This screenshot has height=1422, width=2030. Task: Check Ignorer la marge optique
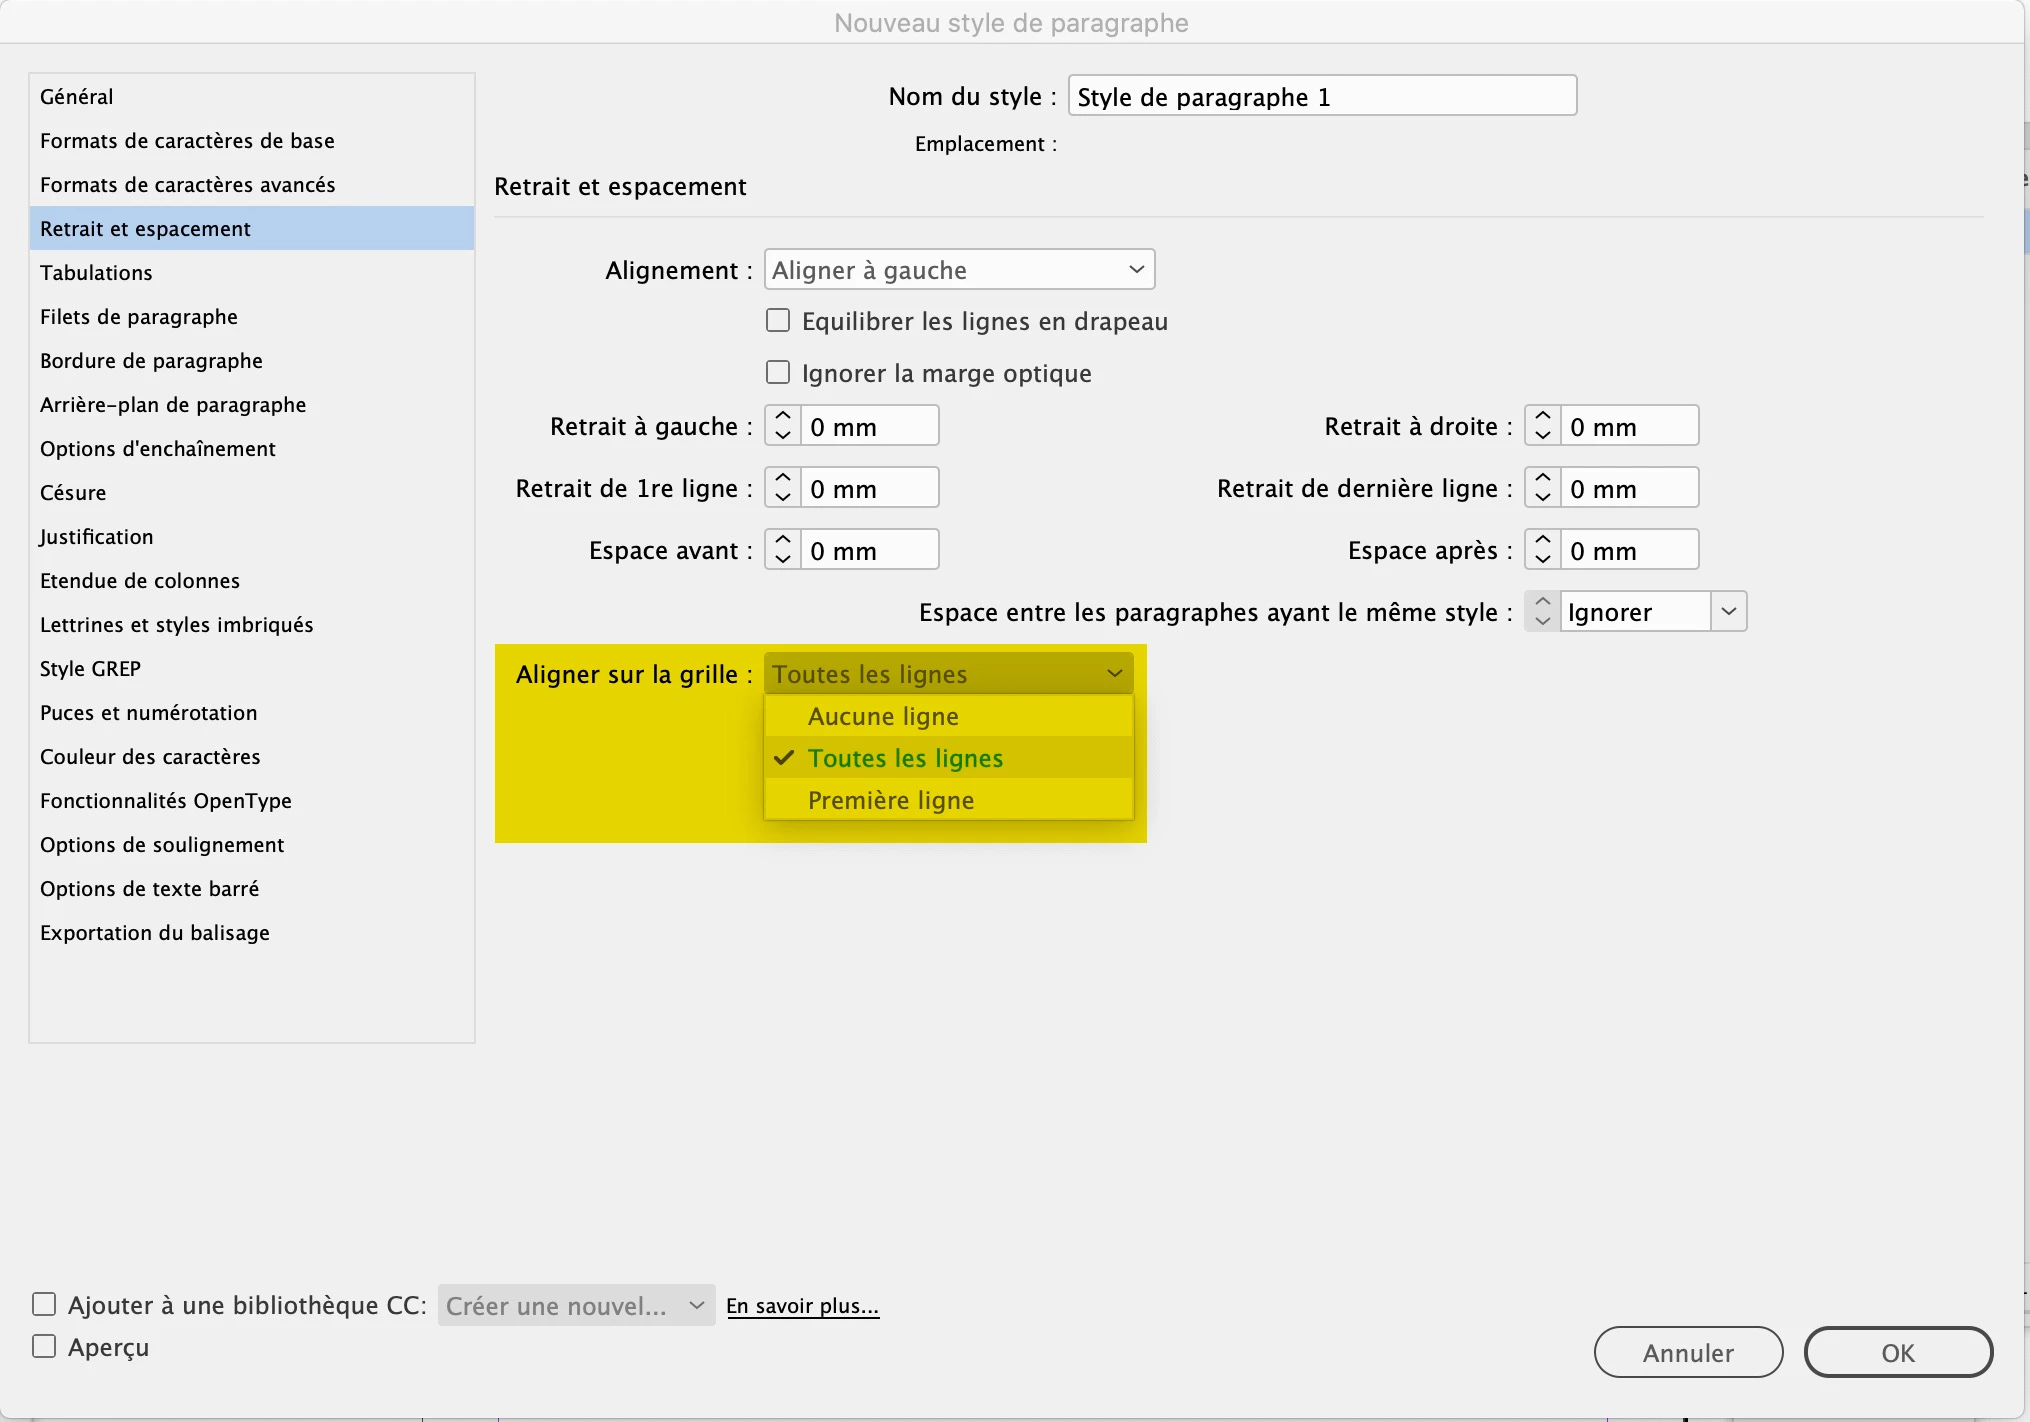[778, 373]
